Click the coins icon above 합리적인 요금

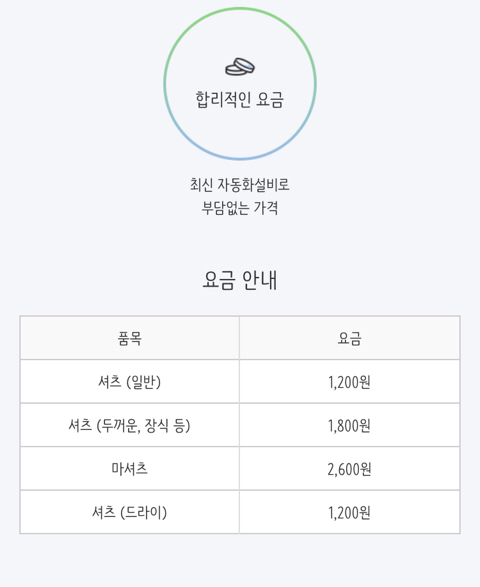(240, 67)
